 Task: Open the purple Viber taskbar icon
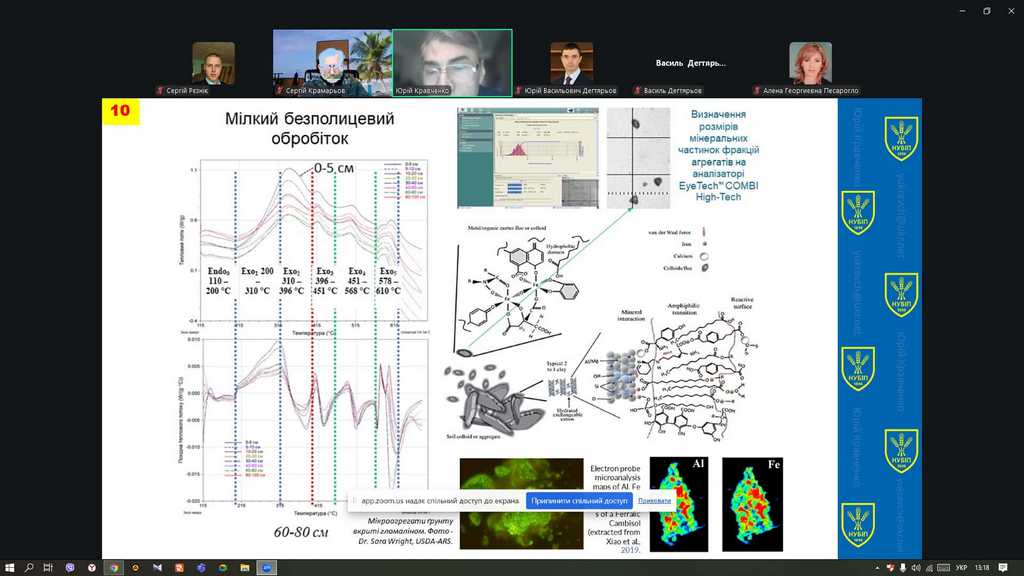70,567
